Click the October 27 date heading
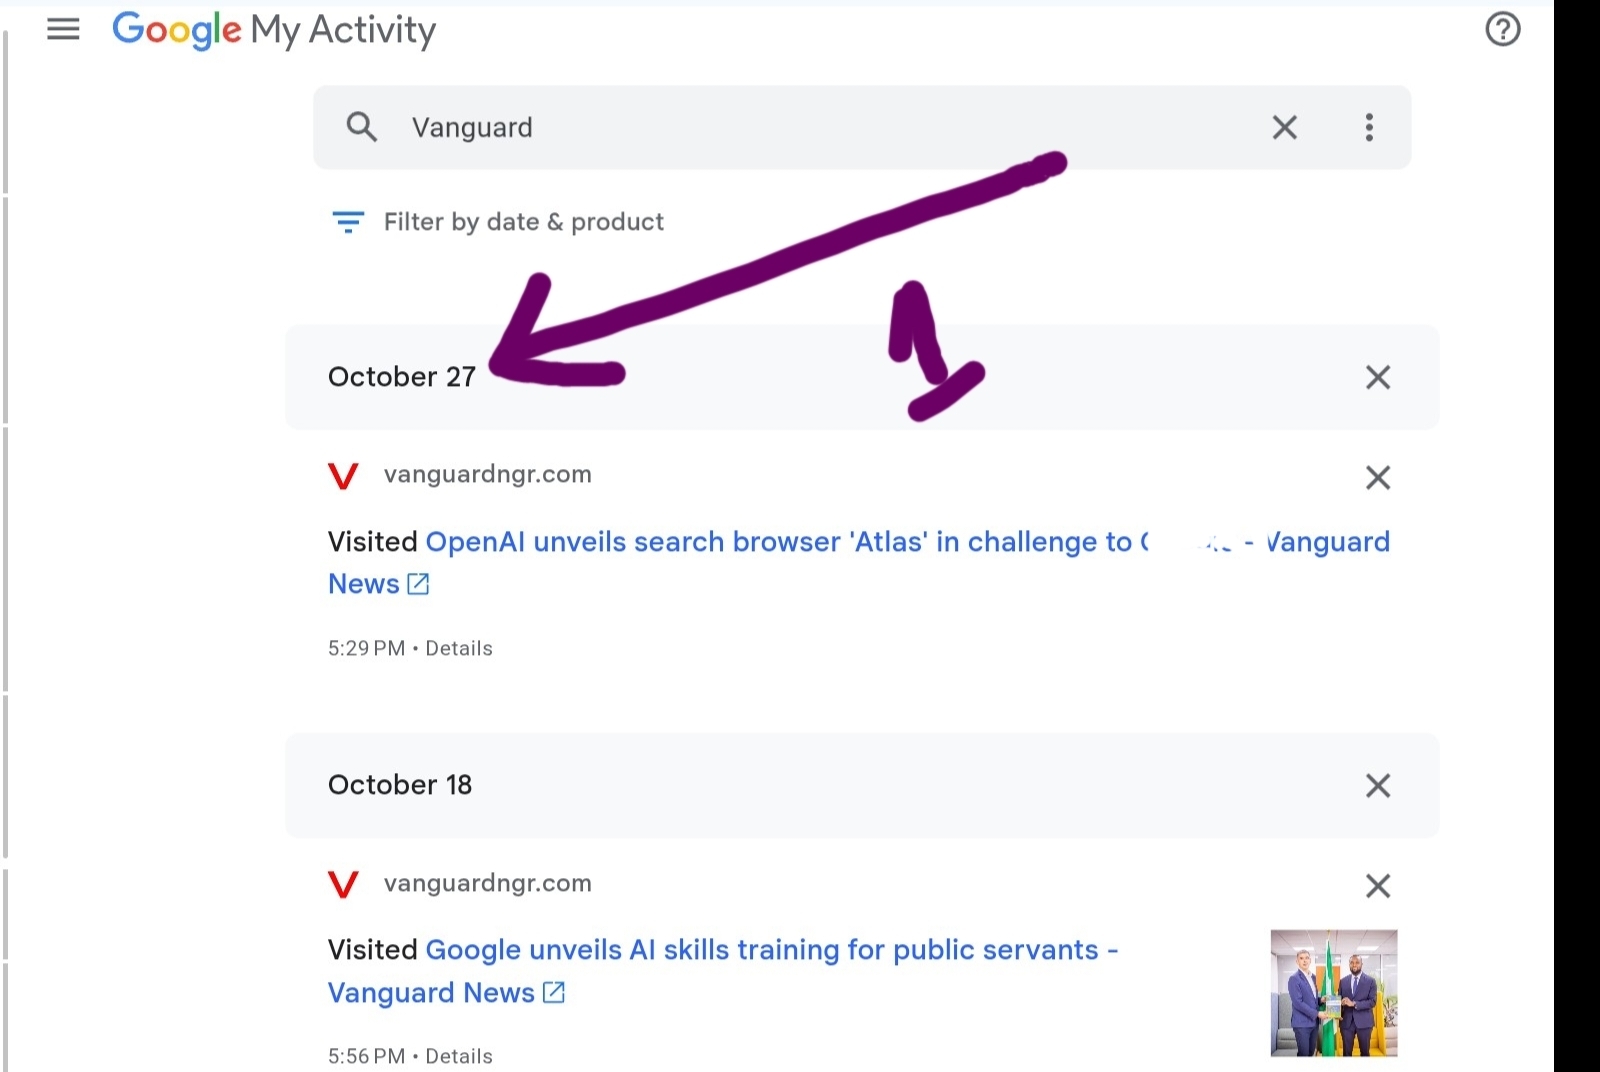 coord(402,377)
